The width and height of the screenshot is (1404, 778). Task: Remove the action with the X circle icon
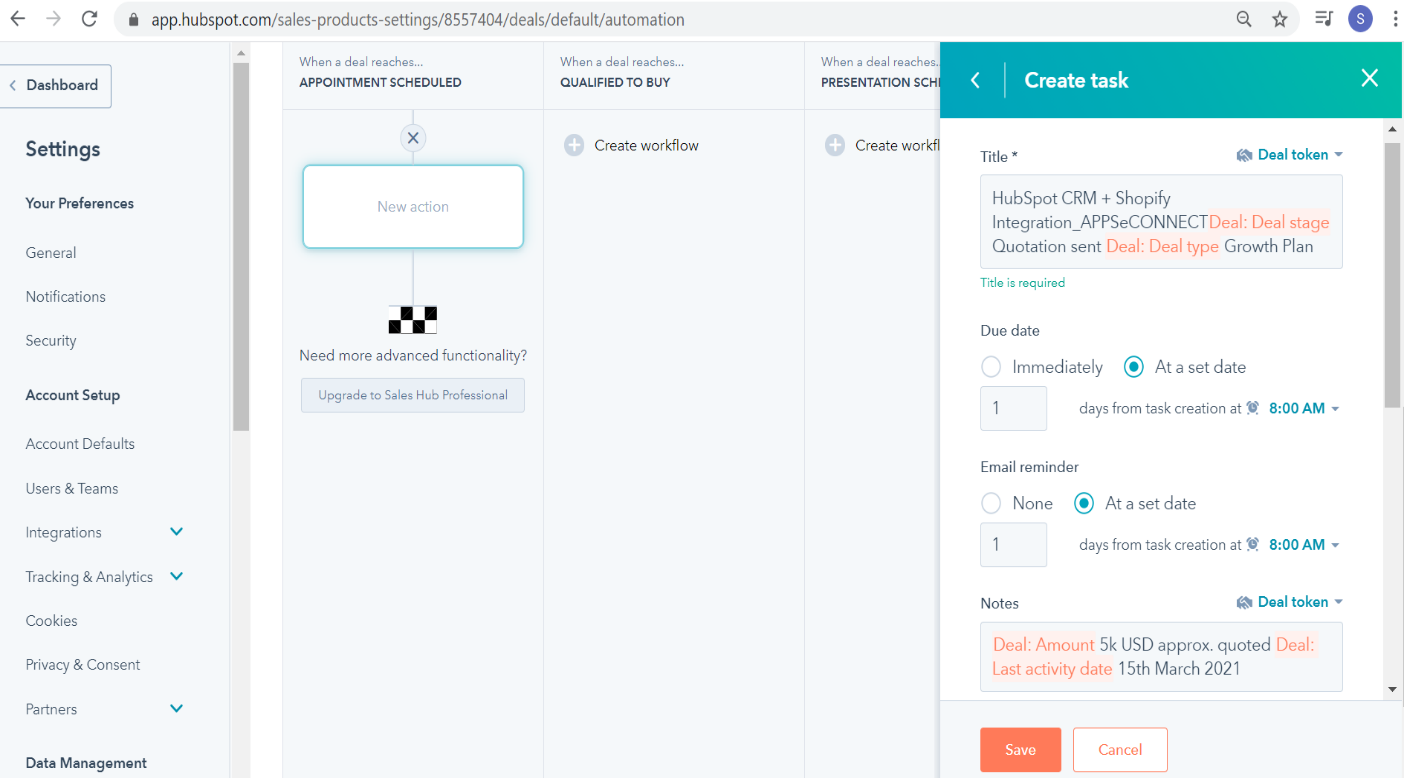pyautogui.click(x=413, y=138)
